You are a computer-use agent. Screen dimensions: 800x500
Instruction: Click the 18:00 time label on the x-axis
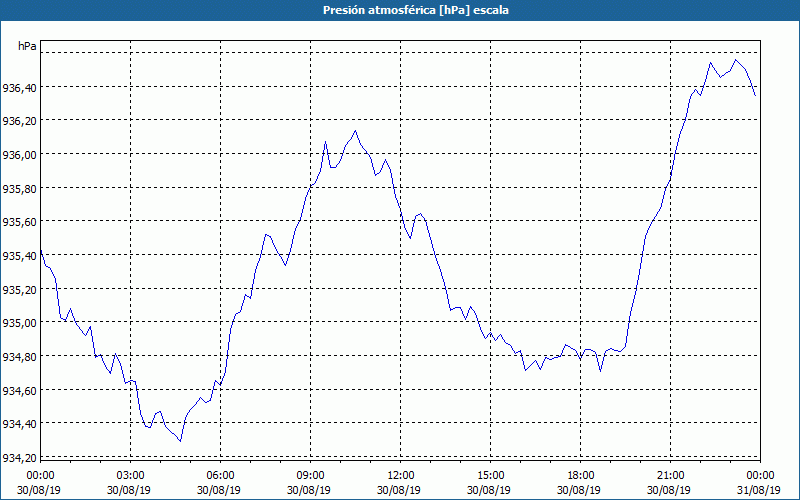click(581, 476)
